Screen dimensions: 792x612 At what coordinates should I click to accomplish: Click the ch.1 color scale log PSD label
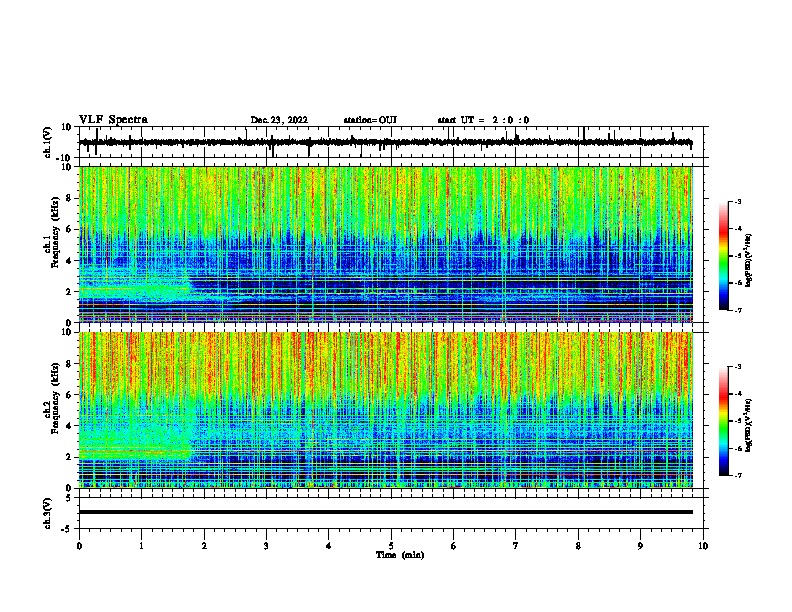pos(749,261)
